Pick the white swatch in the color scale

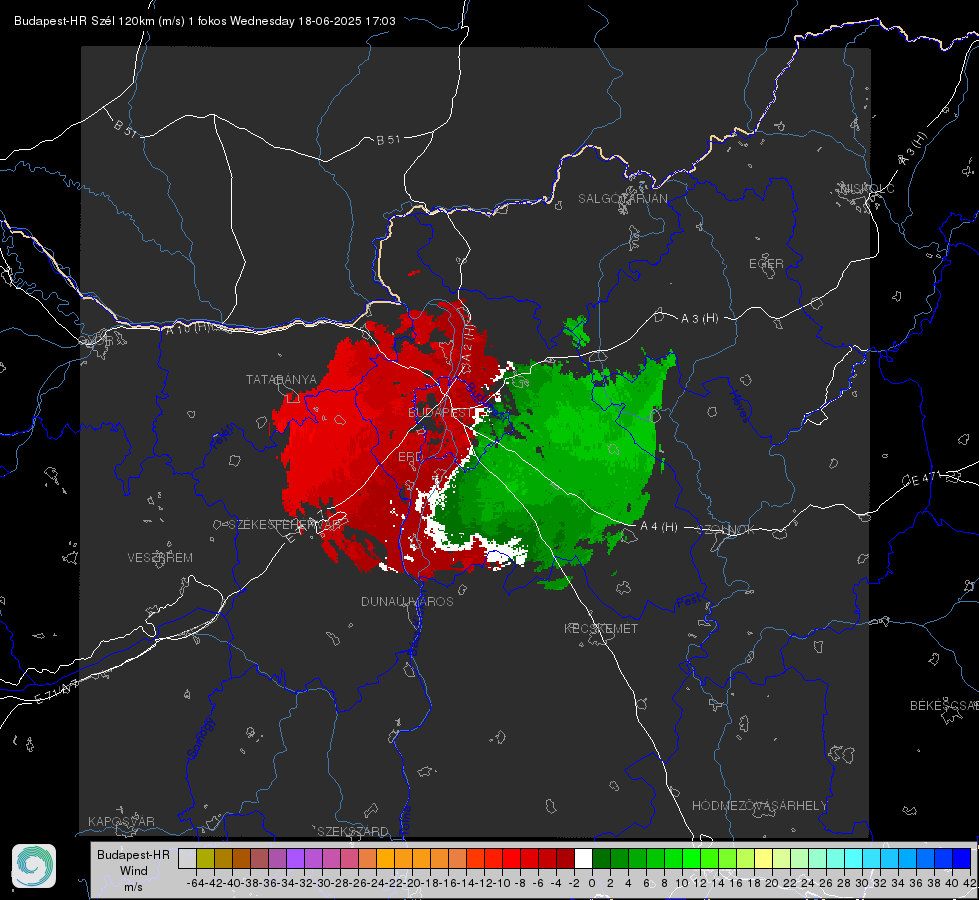coord(583,858)
